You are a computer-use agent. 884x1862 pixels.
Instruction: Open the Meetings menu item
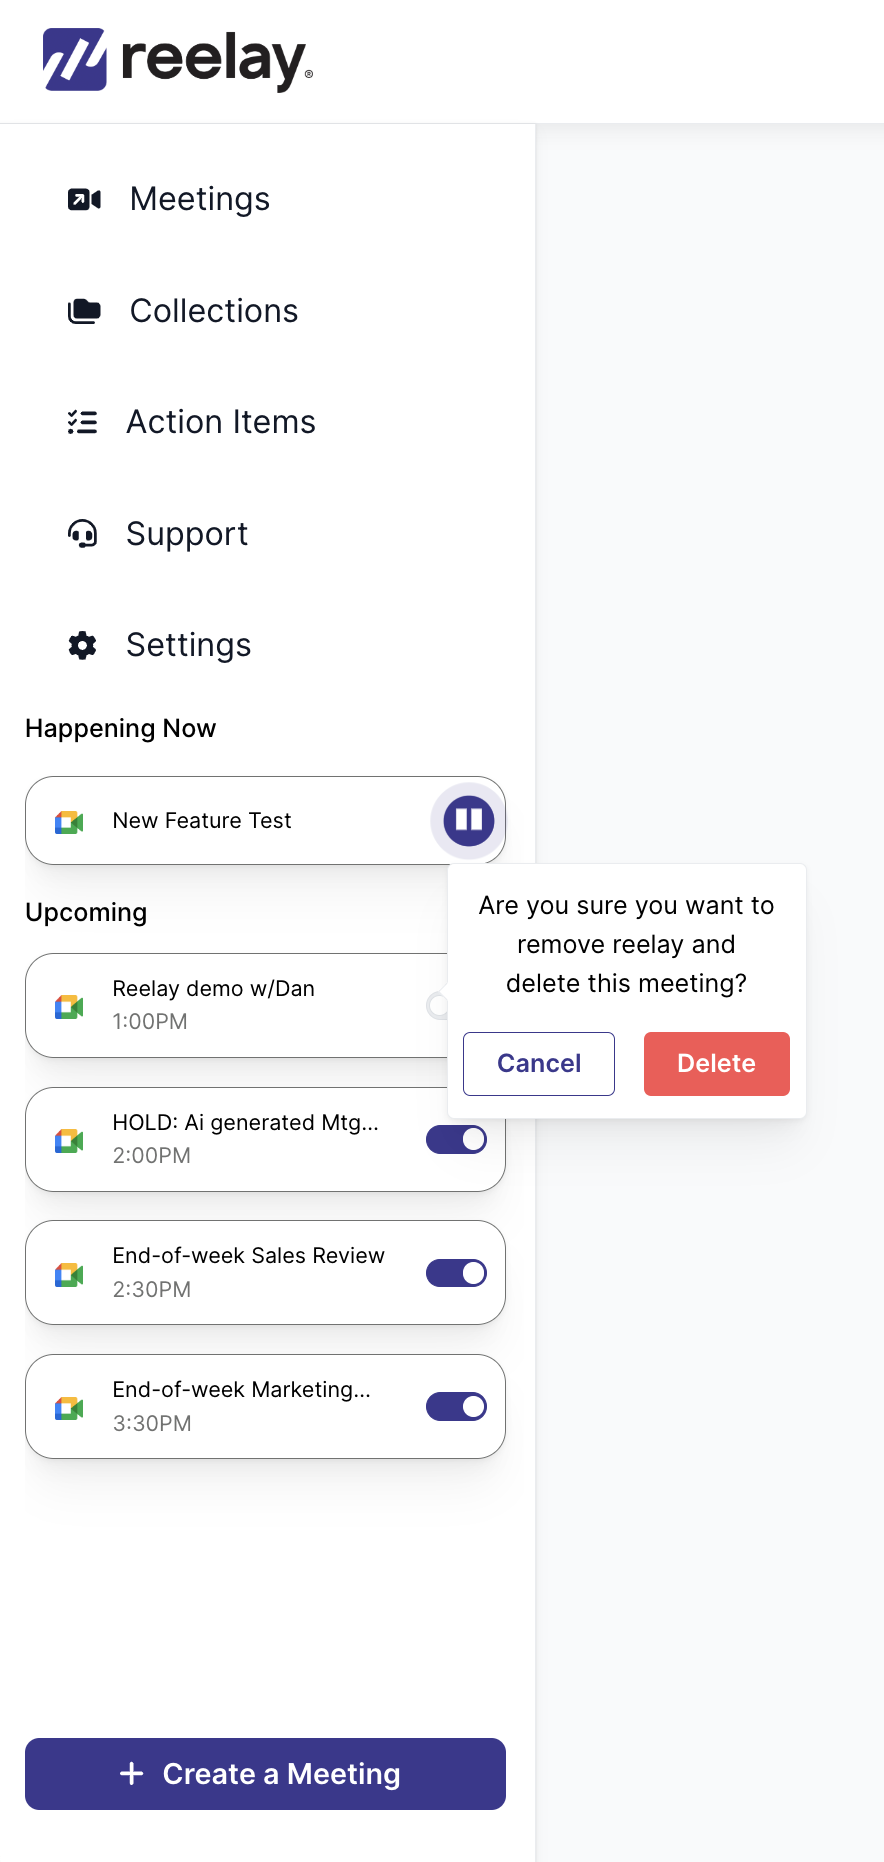point(200,199)
